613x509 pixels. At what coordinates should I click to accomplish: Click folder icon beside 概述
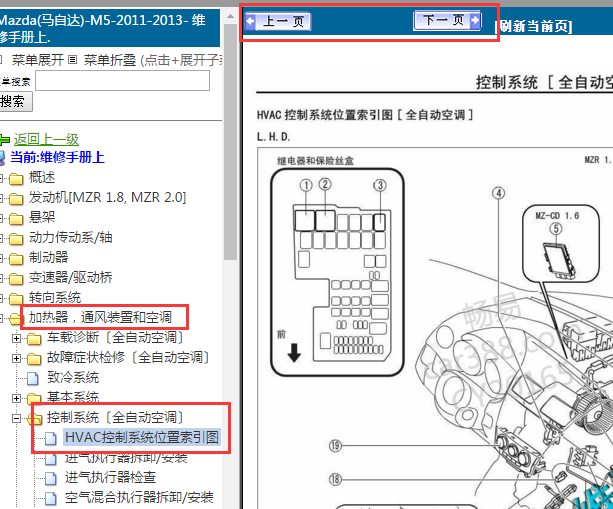click(16, 179)
